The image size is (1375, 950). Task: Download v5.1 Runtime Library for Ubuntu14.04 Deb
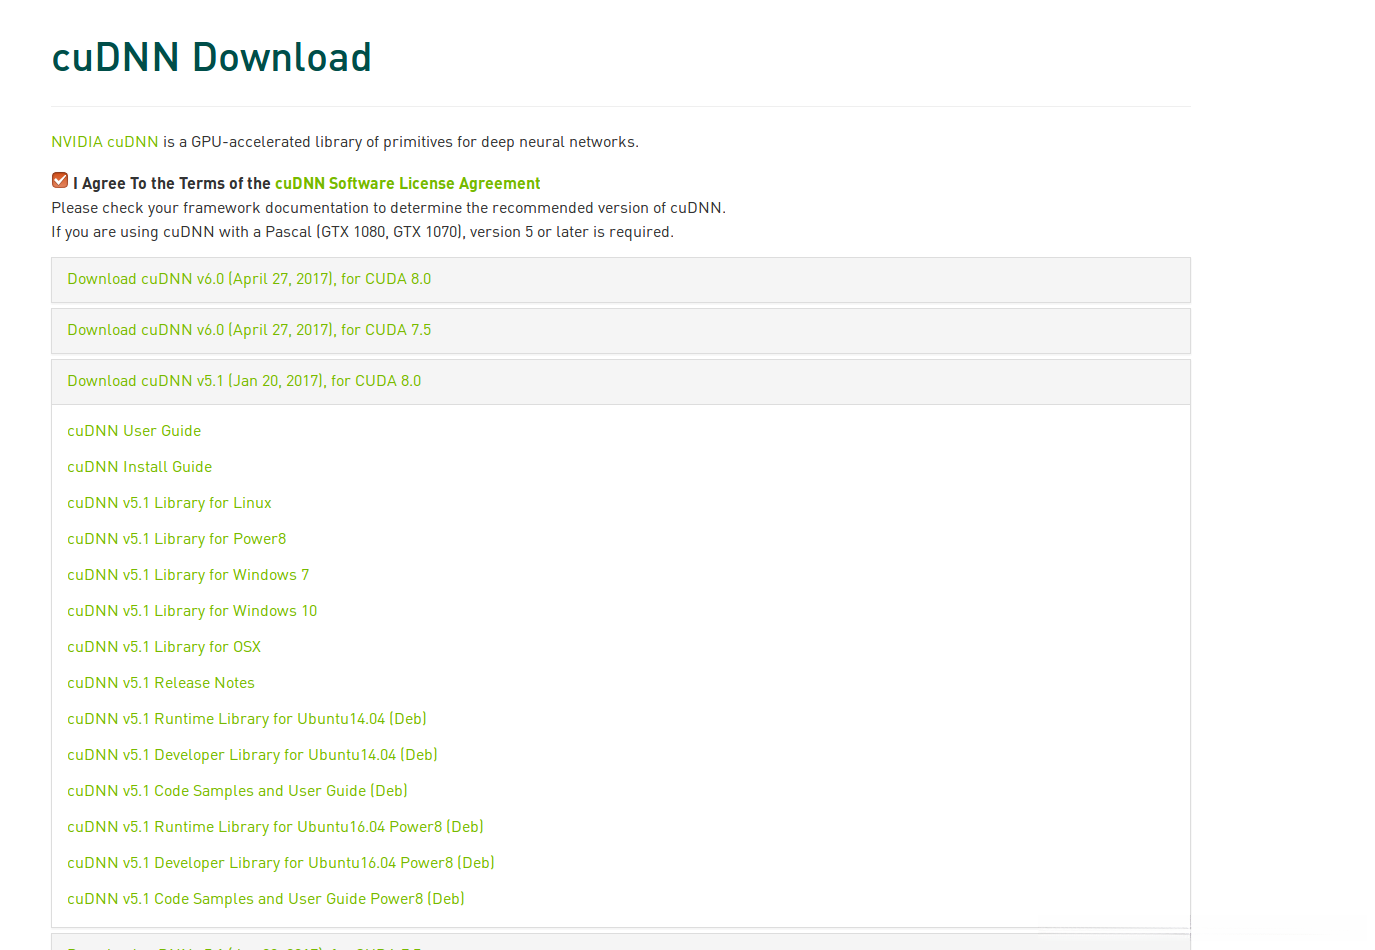point(247,719)
